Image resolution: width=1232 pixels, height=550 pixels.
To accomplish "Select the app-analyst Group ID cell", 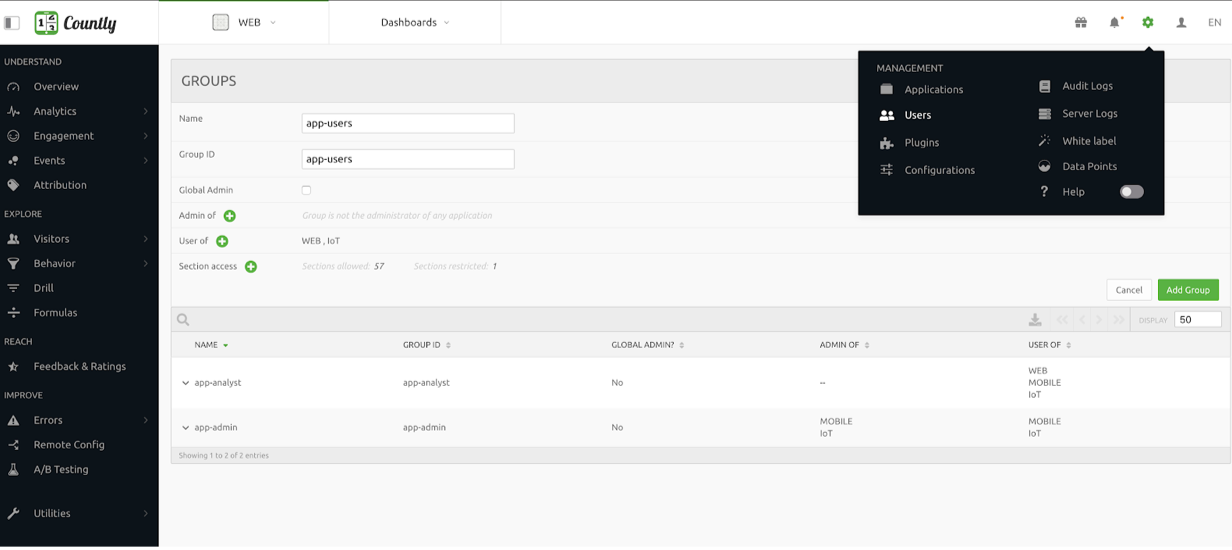I will [426, 383].
